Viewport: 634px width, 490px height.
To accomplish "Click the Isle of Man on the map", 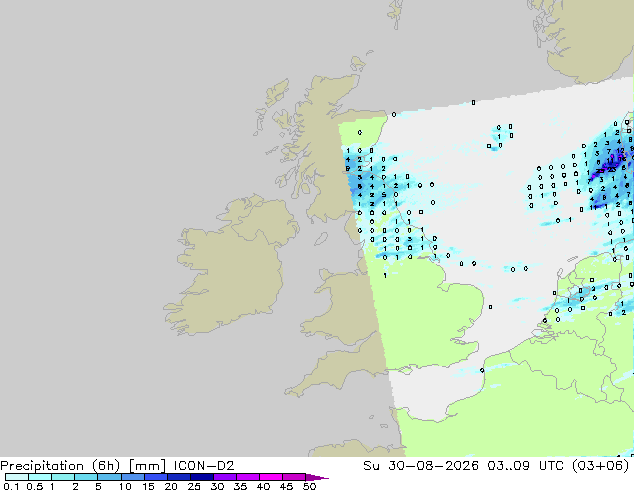I will click(321, 239).
